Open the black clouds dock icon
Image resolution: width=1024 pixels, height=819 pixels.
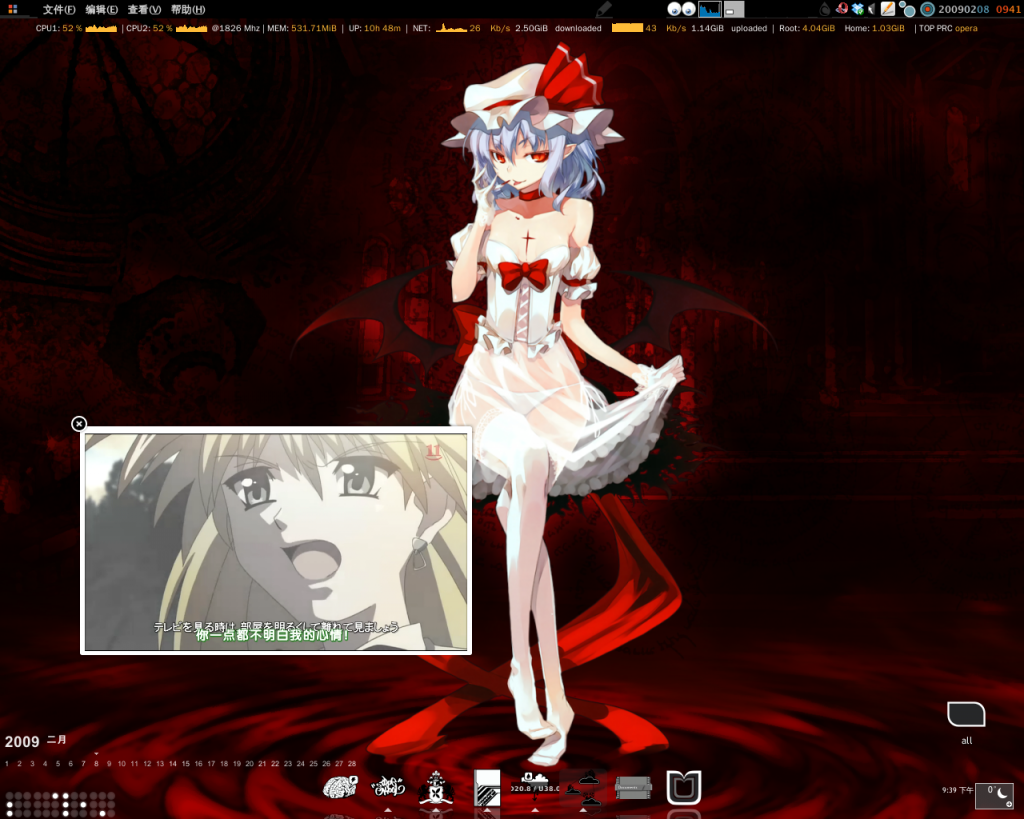pyautogui.click(x=584, y=787)
